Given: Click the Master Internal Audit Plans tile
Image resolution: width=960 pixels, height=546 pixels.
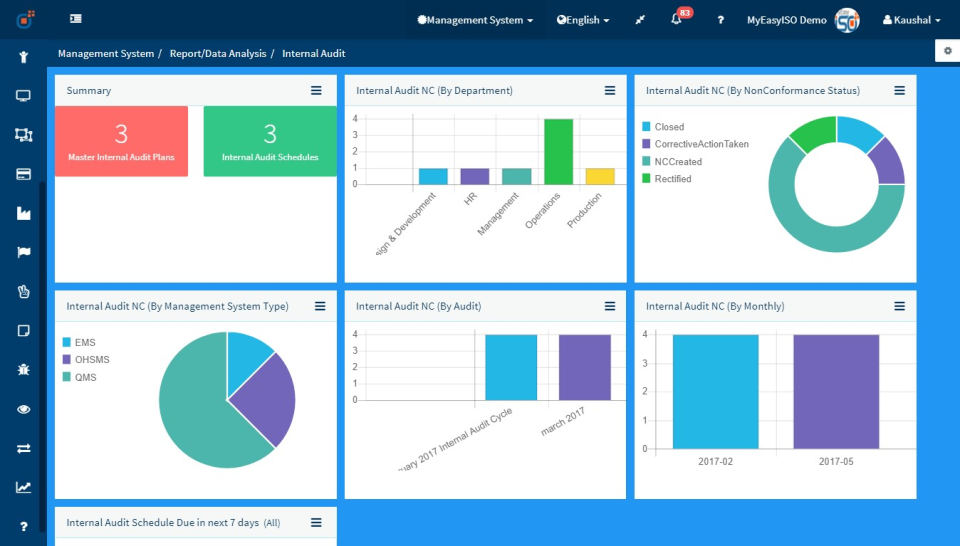Looking at the screenshot, I should 121,141.
